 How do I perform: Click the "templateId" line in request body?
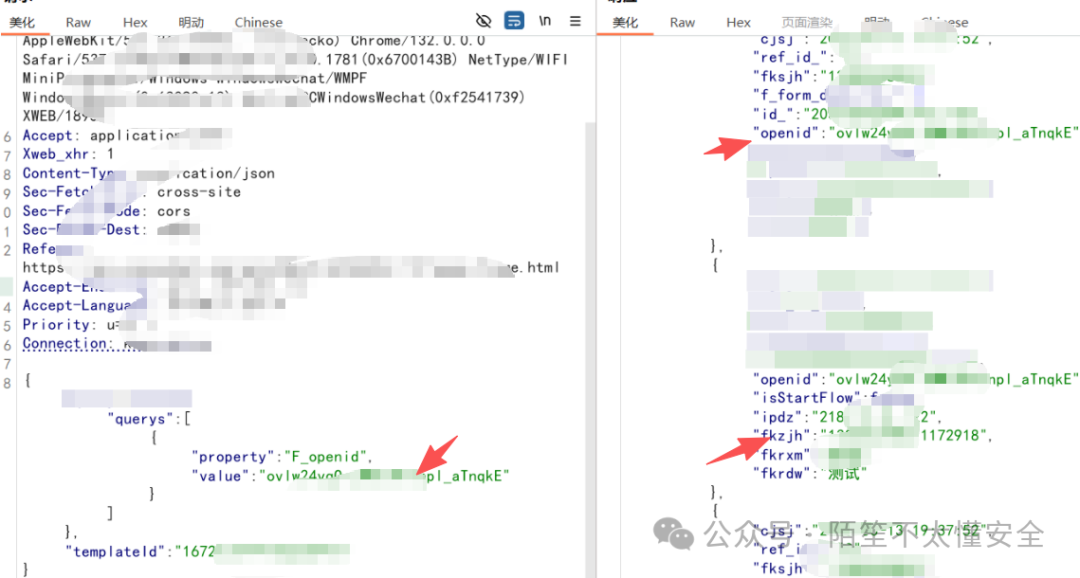[x=207, y=551]
